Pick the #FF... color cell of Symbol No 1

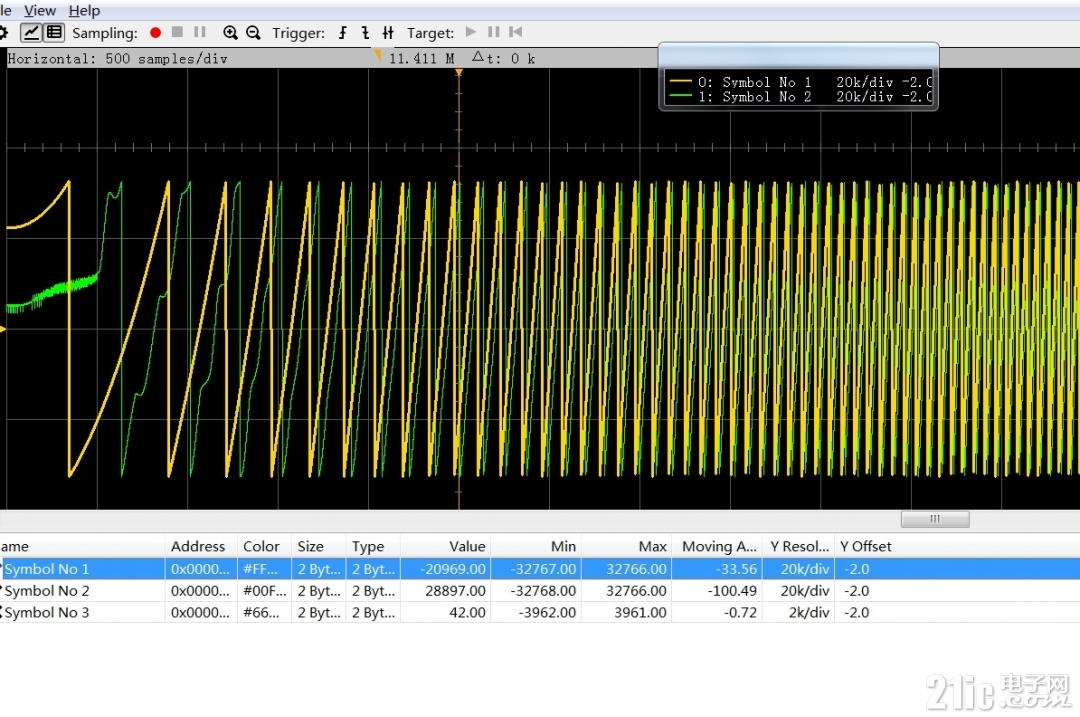[x=264, y=569]
